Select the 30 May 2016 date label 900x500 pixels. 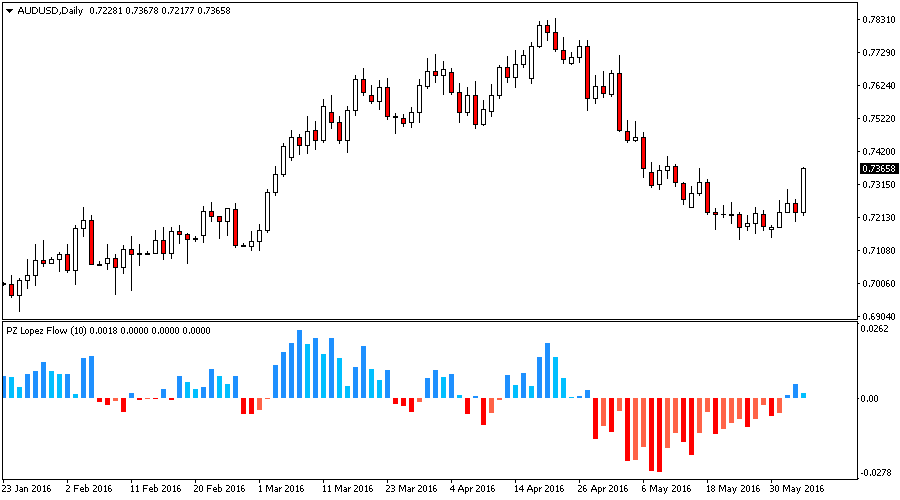pyautogui.click(x=797, y=489)
